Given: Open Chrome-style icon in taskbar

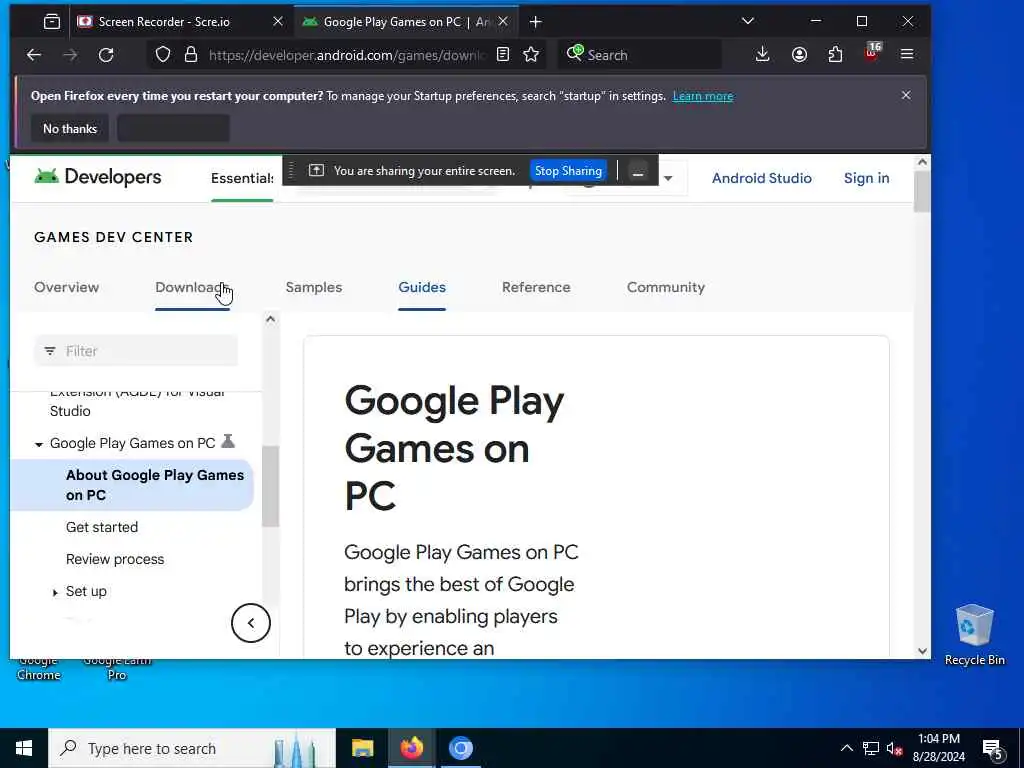Looking at the screenshot, I should click(x=460, y=748).
